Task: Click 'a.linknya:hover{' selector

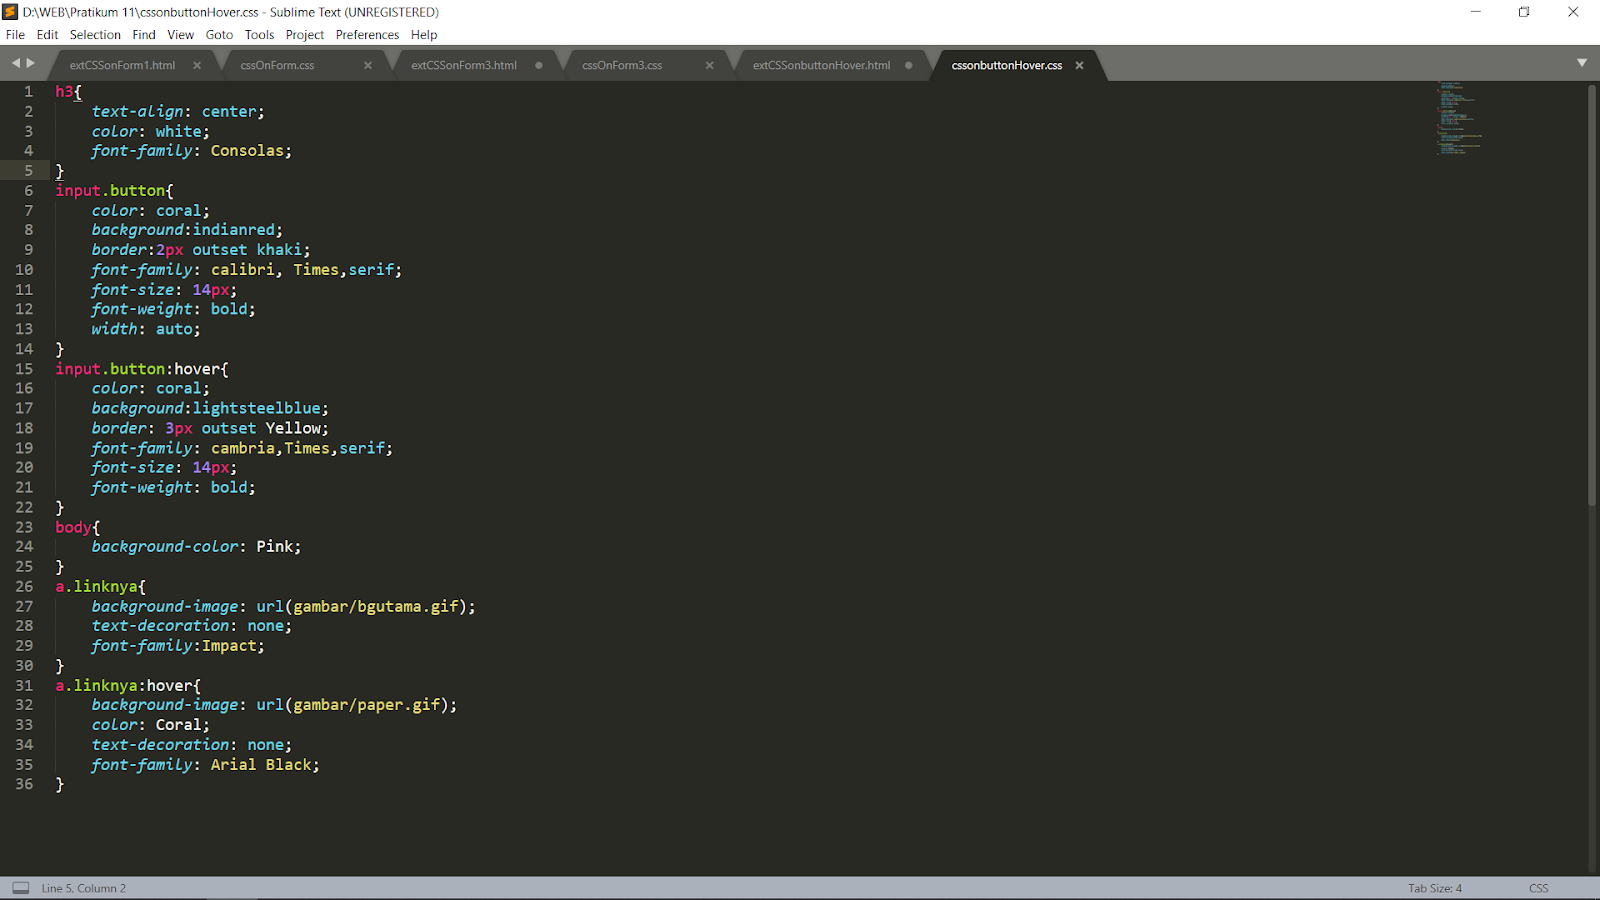Action: point(128,685)
